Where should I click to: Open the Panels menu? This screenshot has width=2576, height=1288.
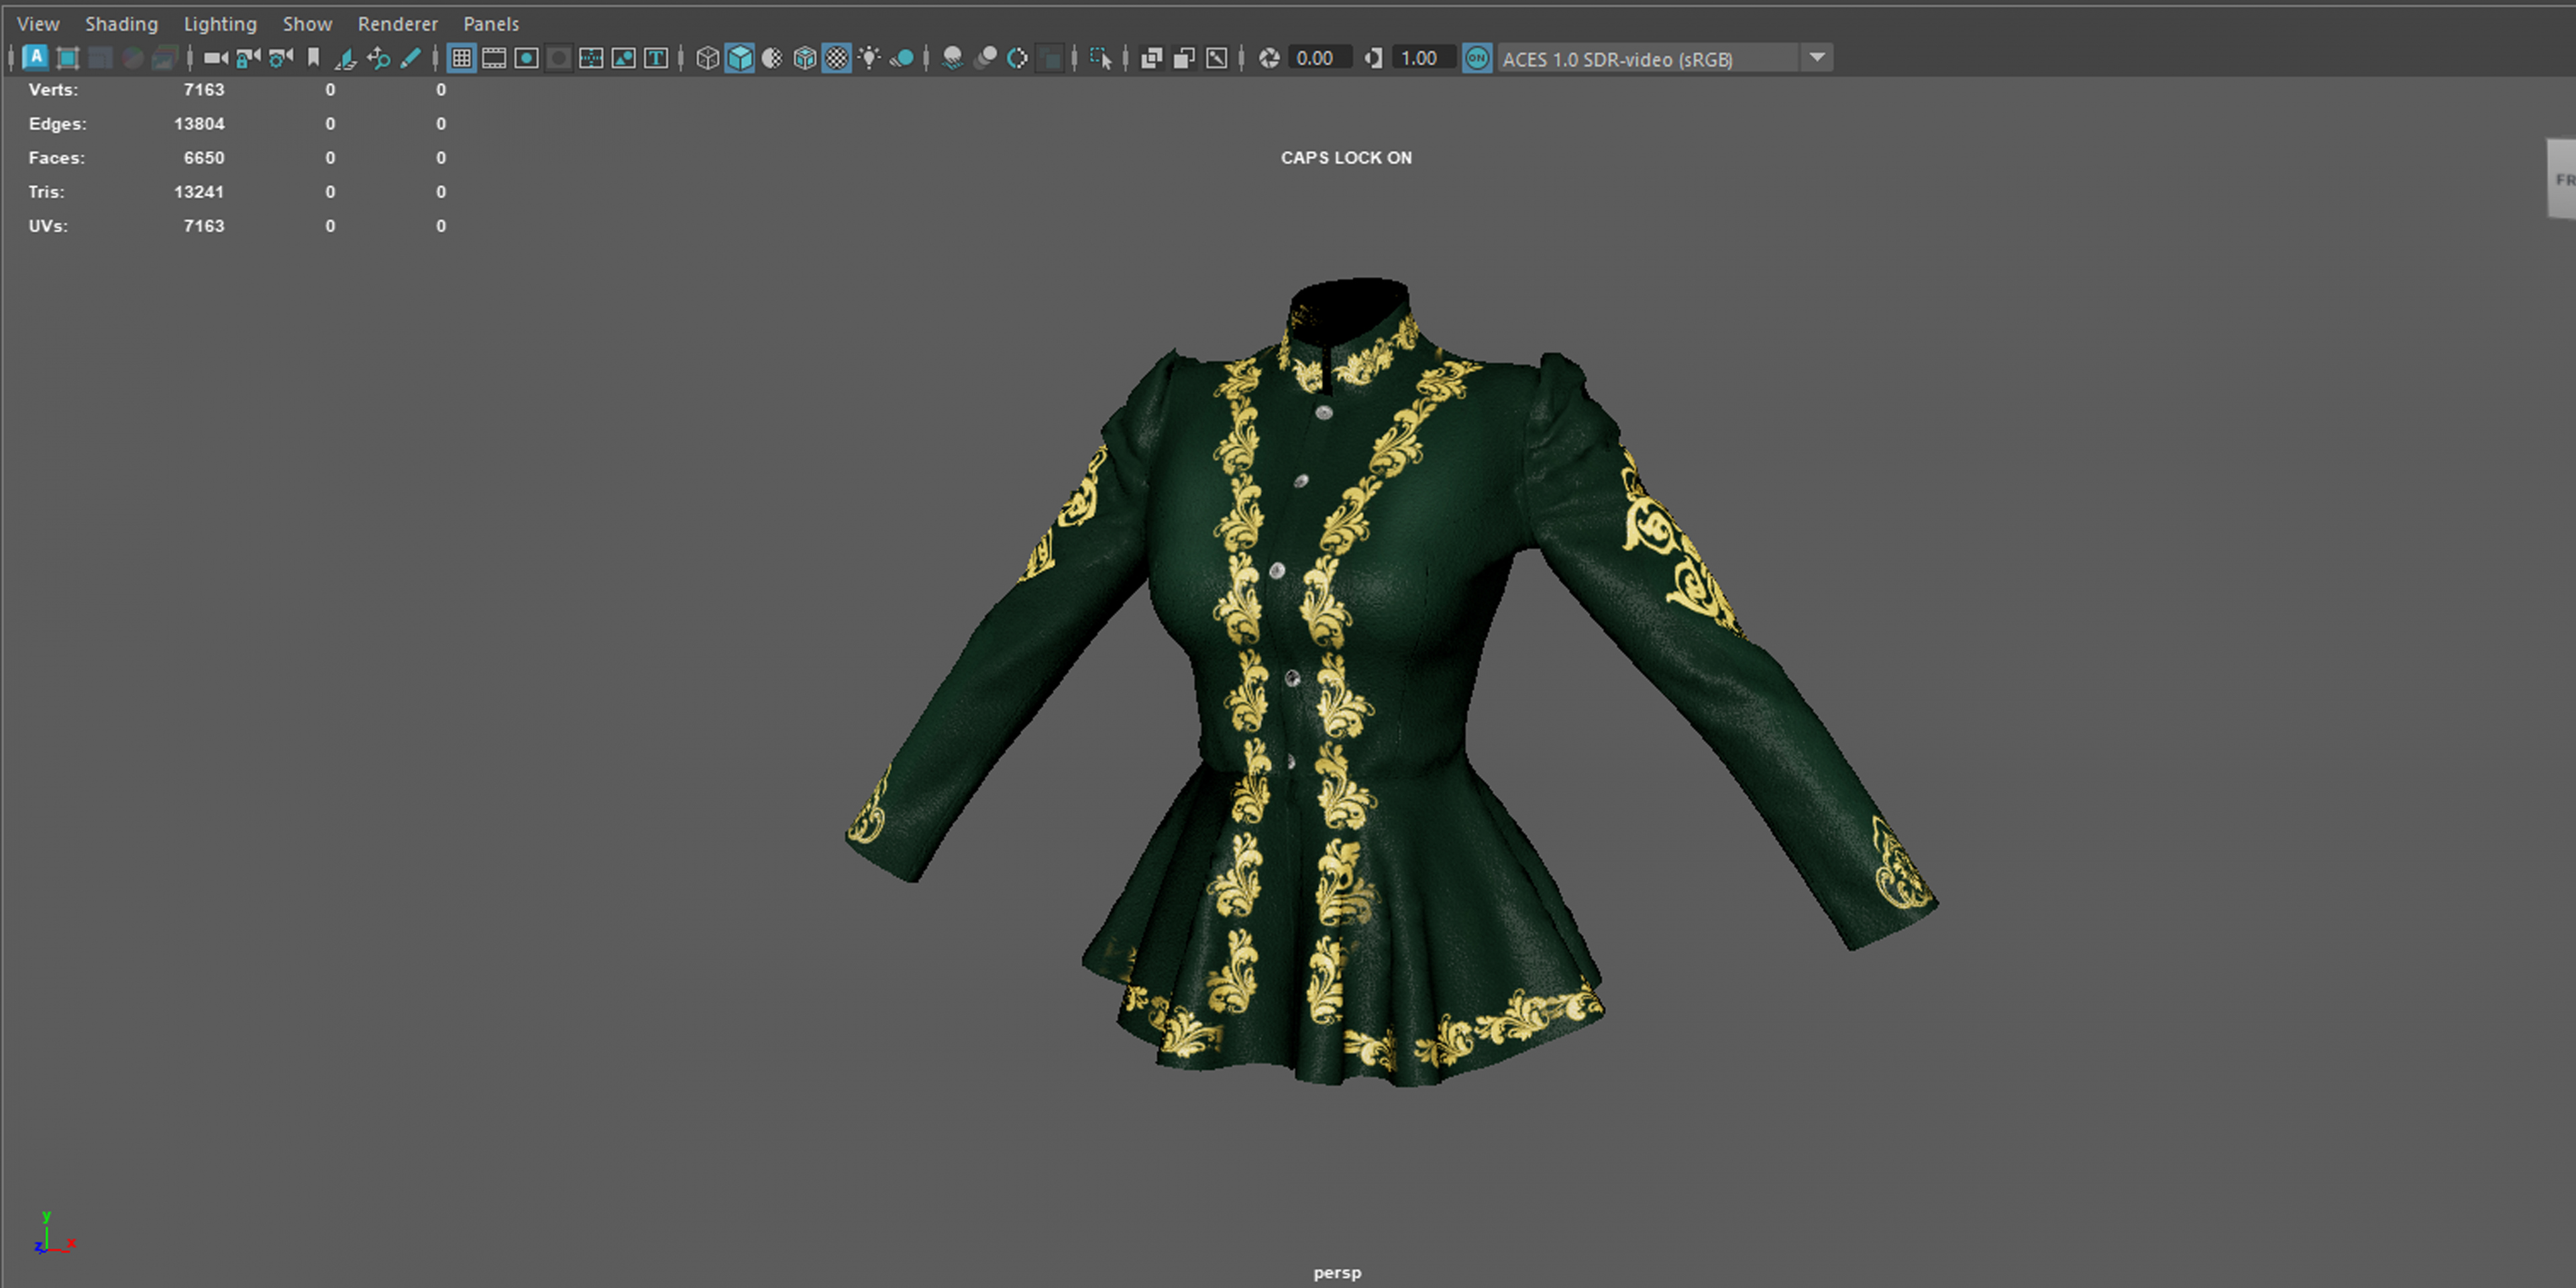(x=491, y=24)
